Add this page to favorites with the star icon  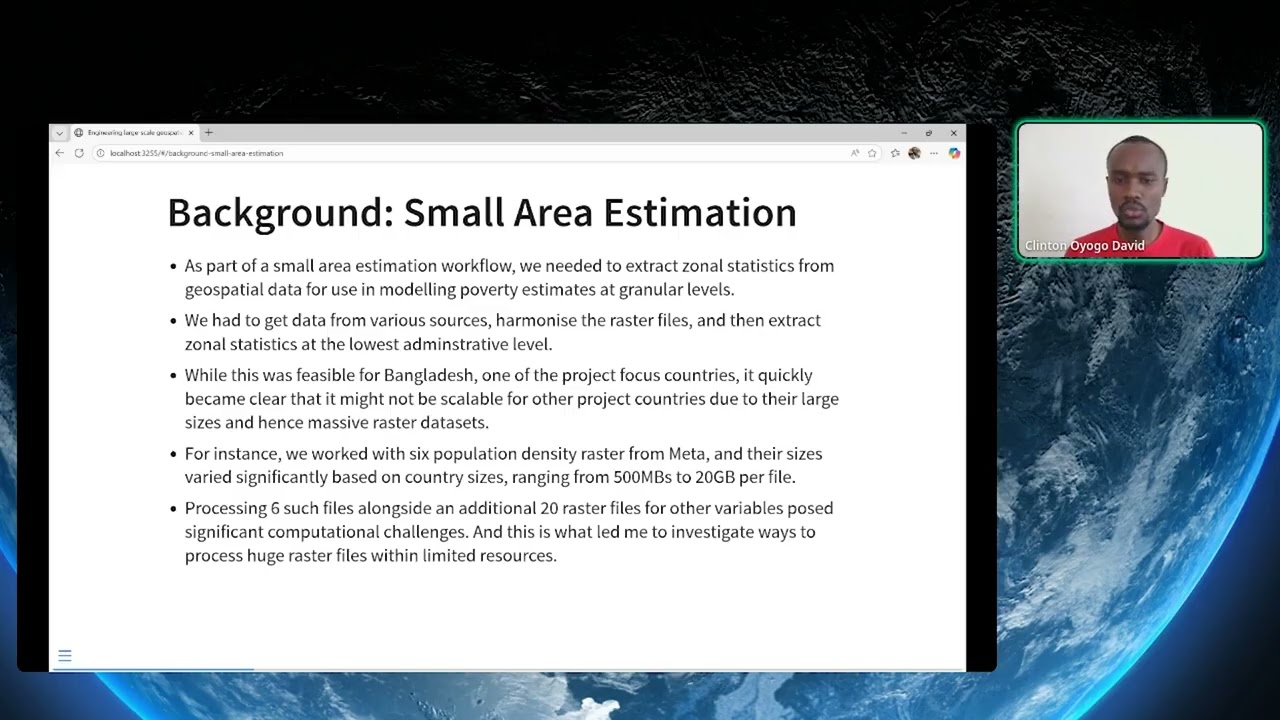(872, 153)
